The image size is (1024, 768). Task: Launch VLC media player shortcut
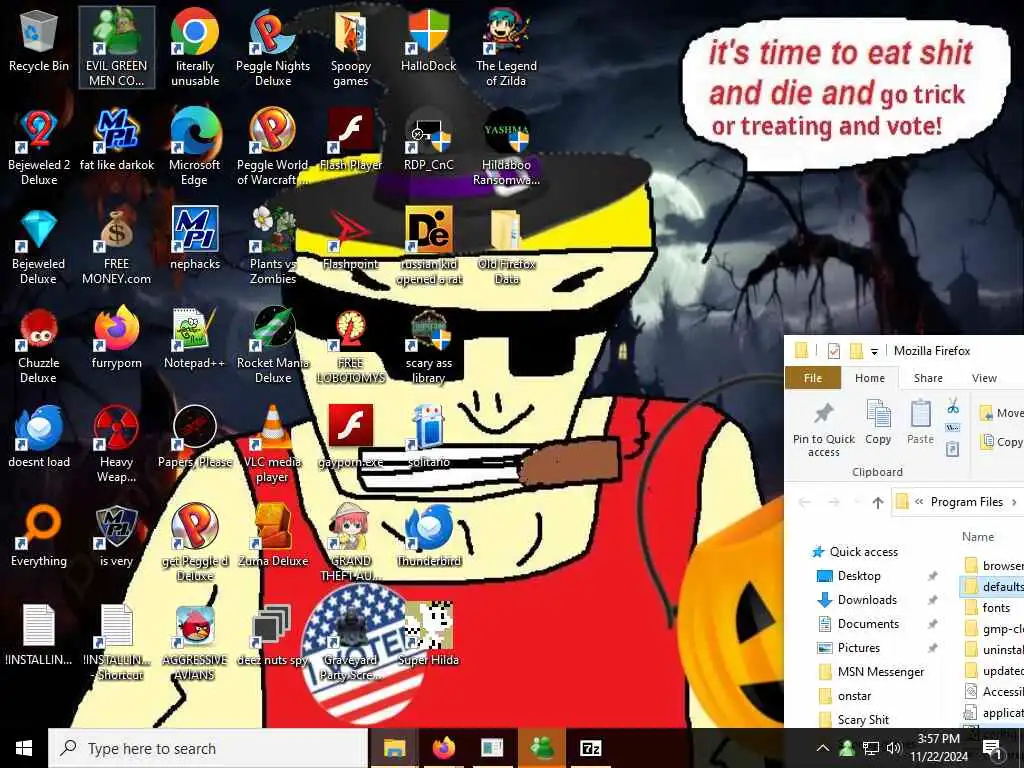273,445
